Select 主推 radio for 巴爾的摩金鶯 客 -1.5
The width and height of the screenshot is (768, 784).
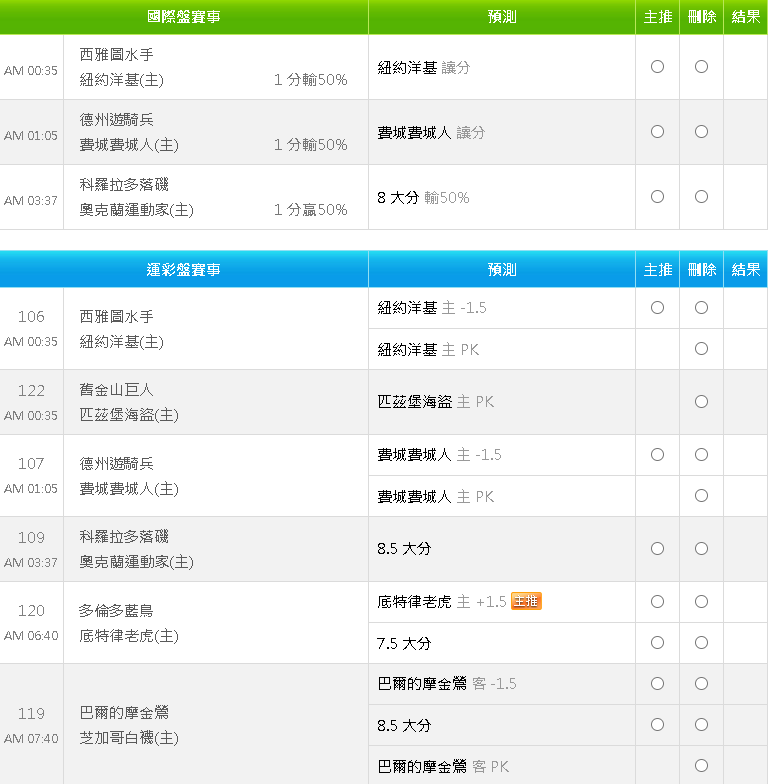click(x=657, y=684)
